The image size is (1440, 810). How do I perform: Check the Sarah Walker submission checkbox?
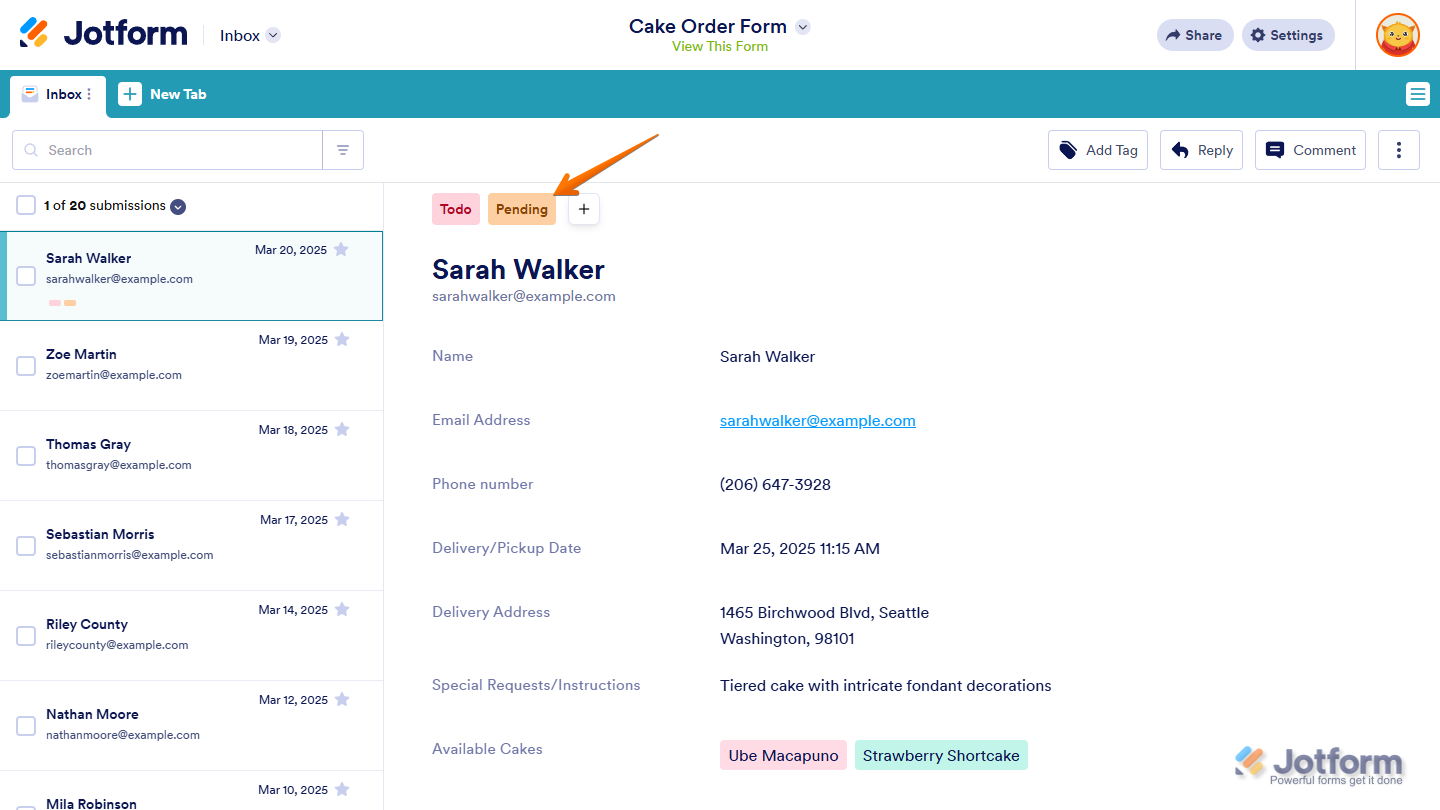pyautogui.click(x=26, y=276)
